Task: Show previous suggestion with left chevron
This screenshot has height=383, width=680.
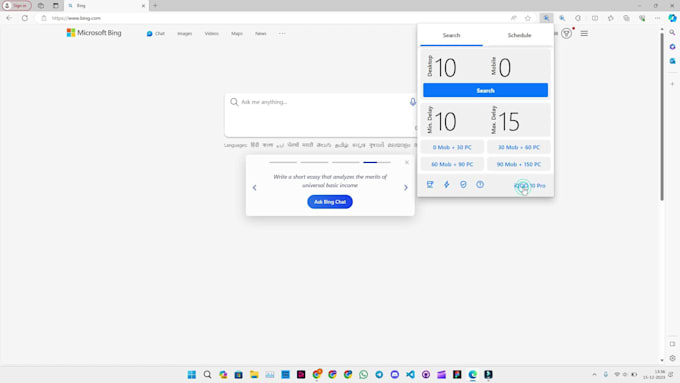Action: [255, 188]
